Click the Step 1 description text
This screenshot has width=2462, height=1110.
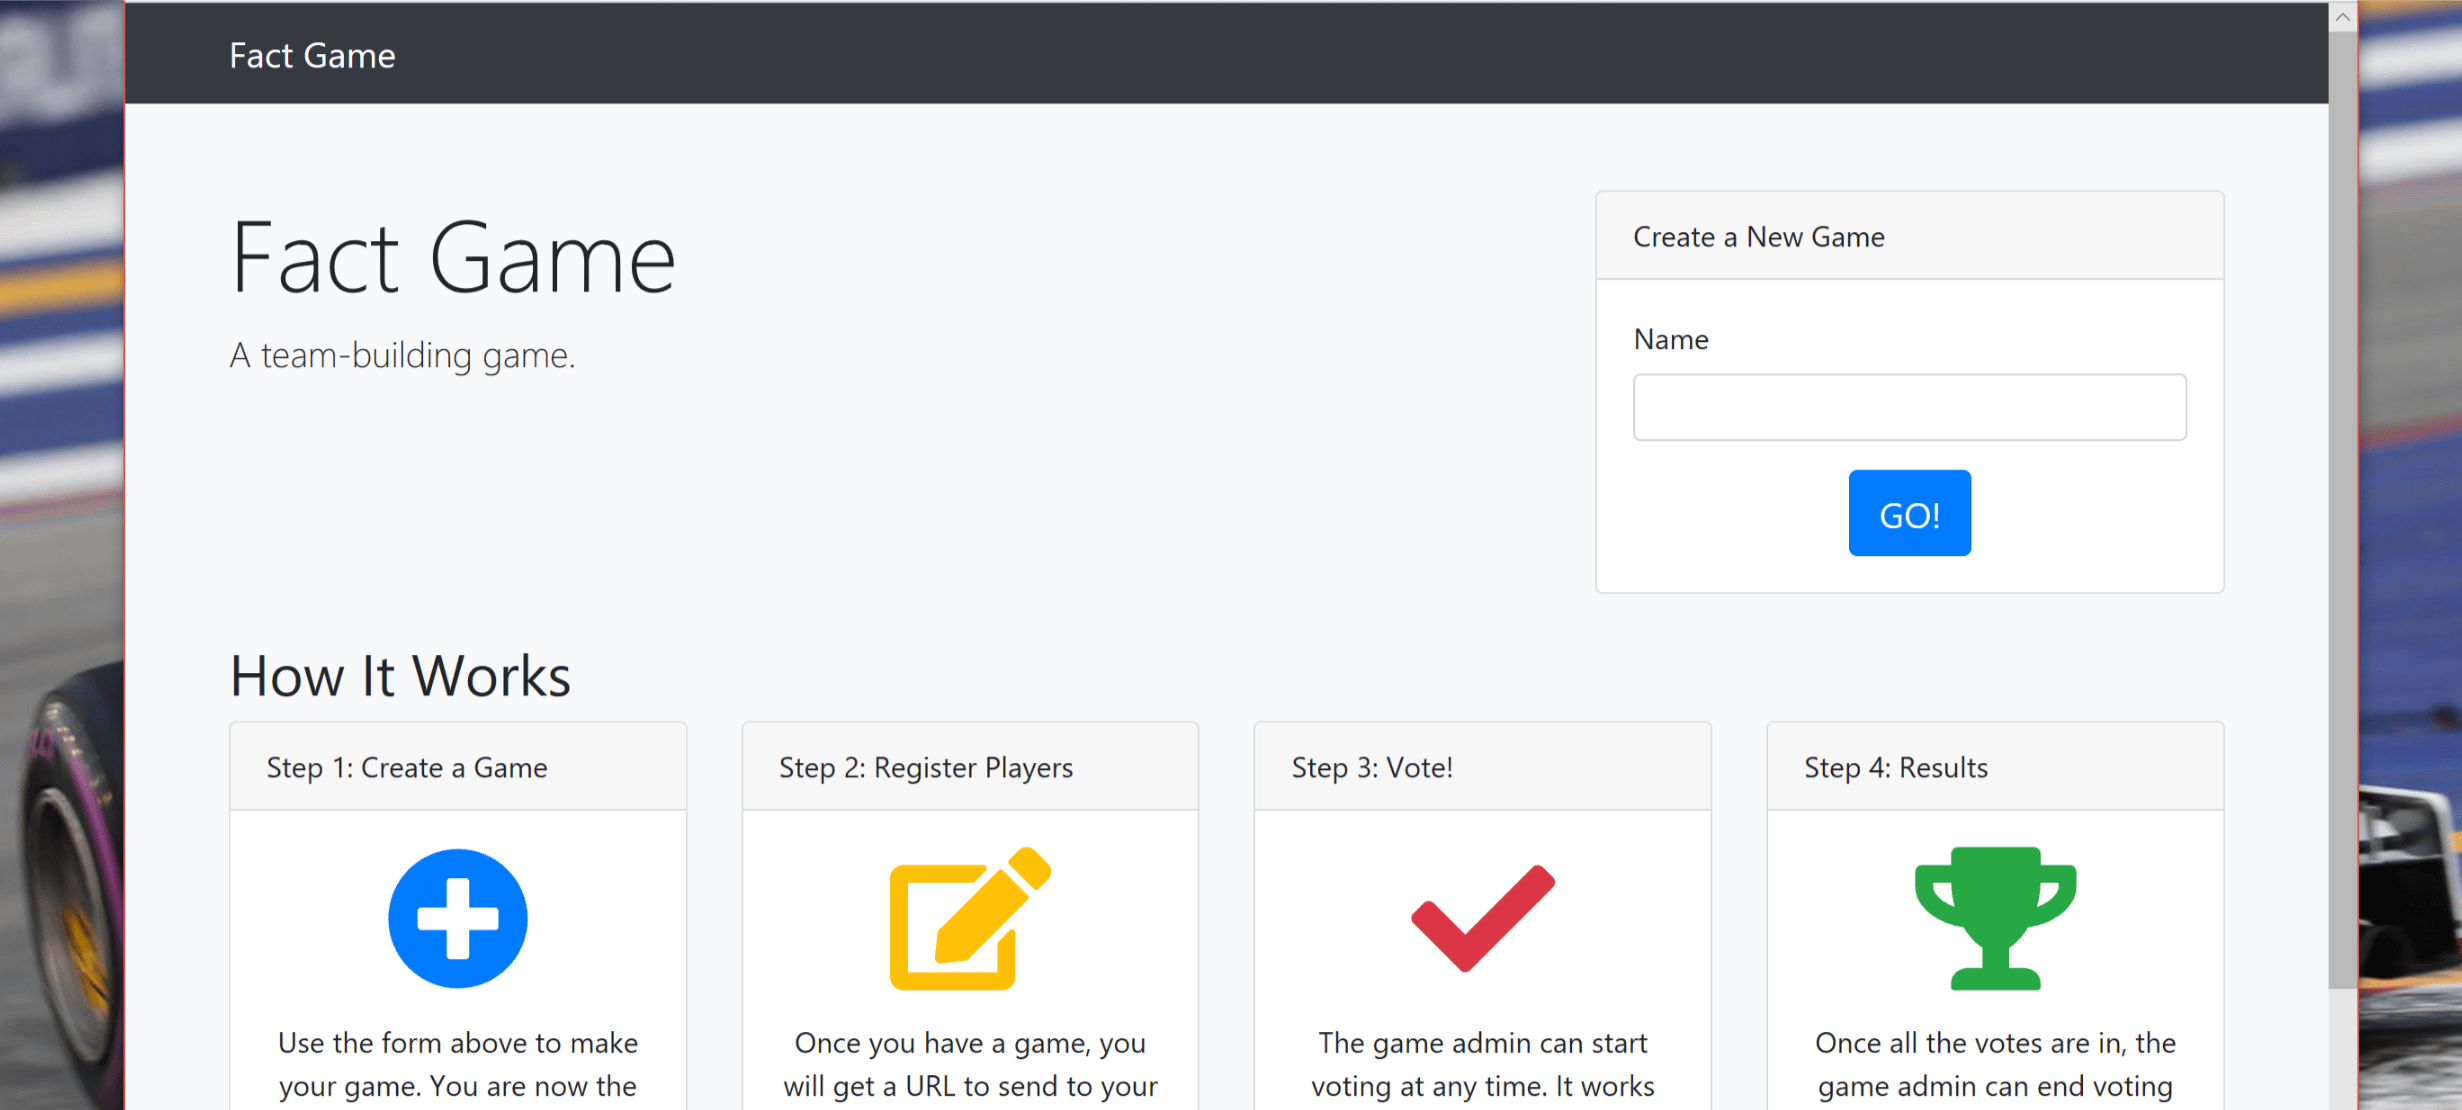coord(458,1065)
